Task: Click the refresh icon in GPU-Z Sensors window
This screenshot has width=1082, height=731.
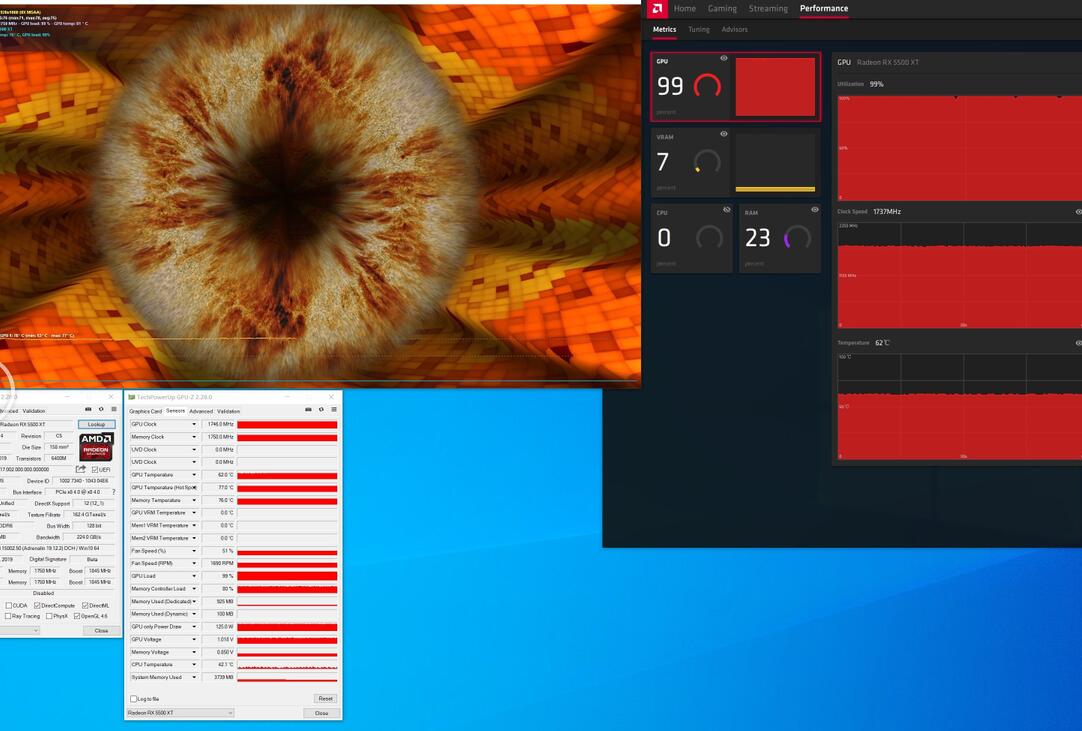Action: coord(321,410)
